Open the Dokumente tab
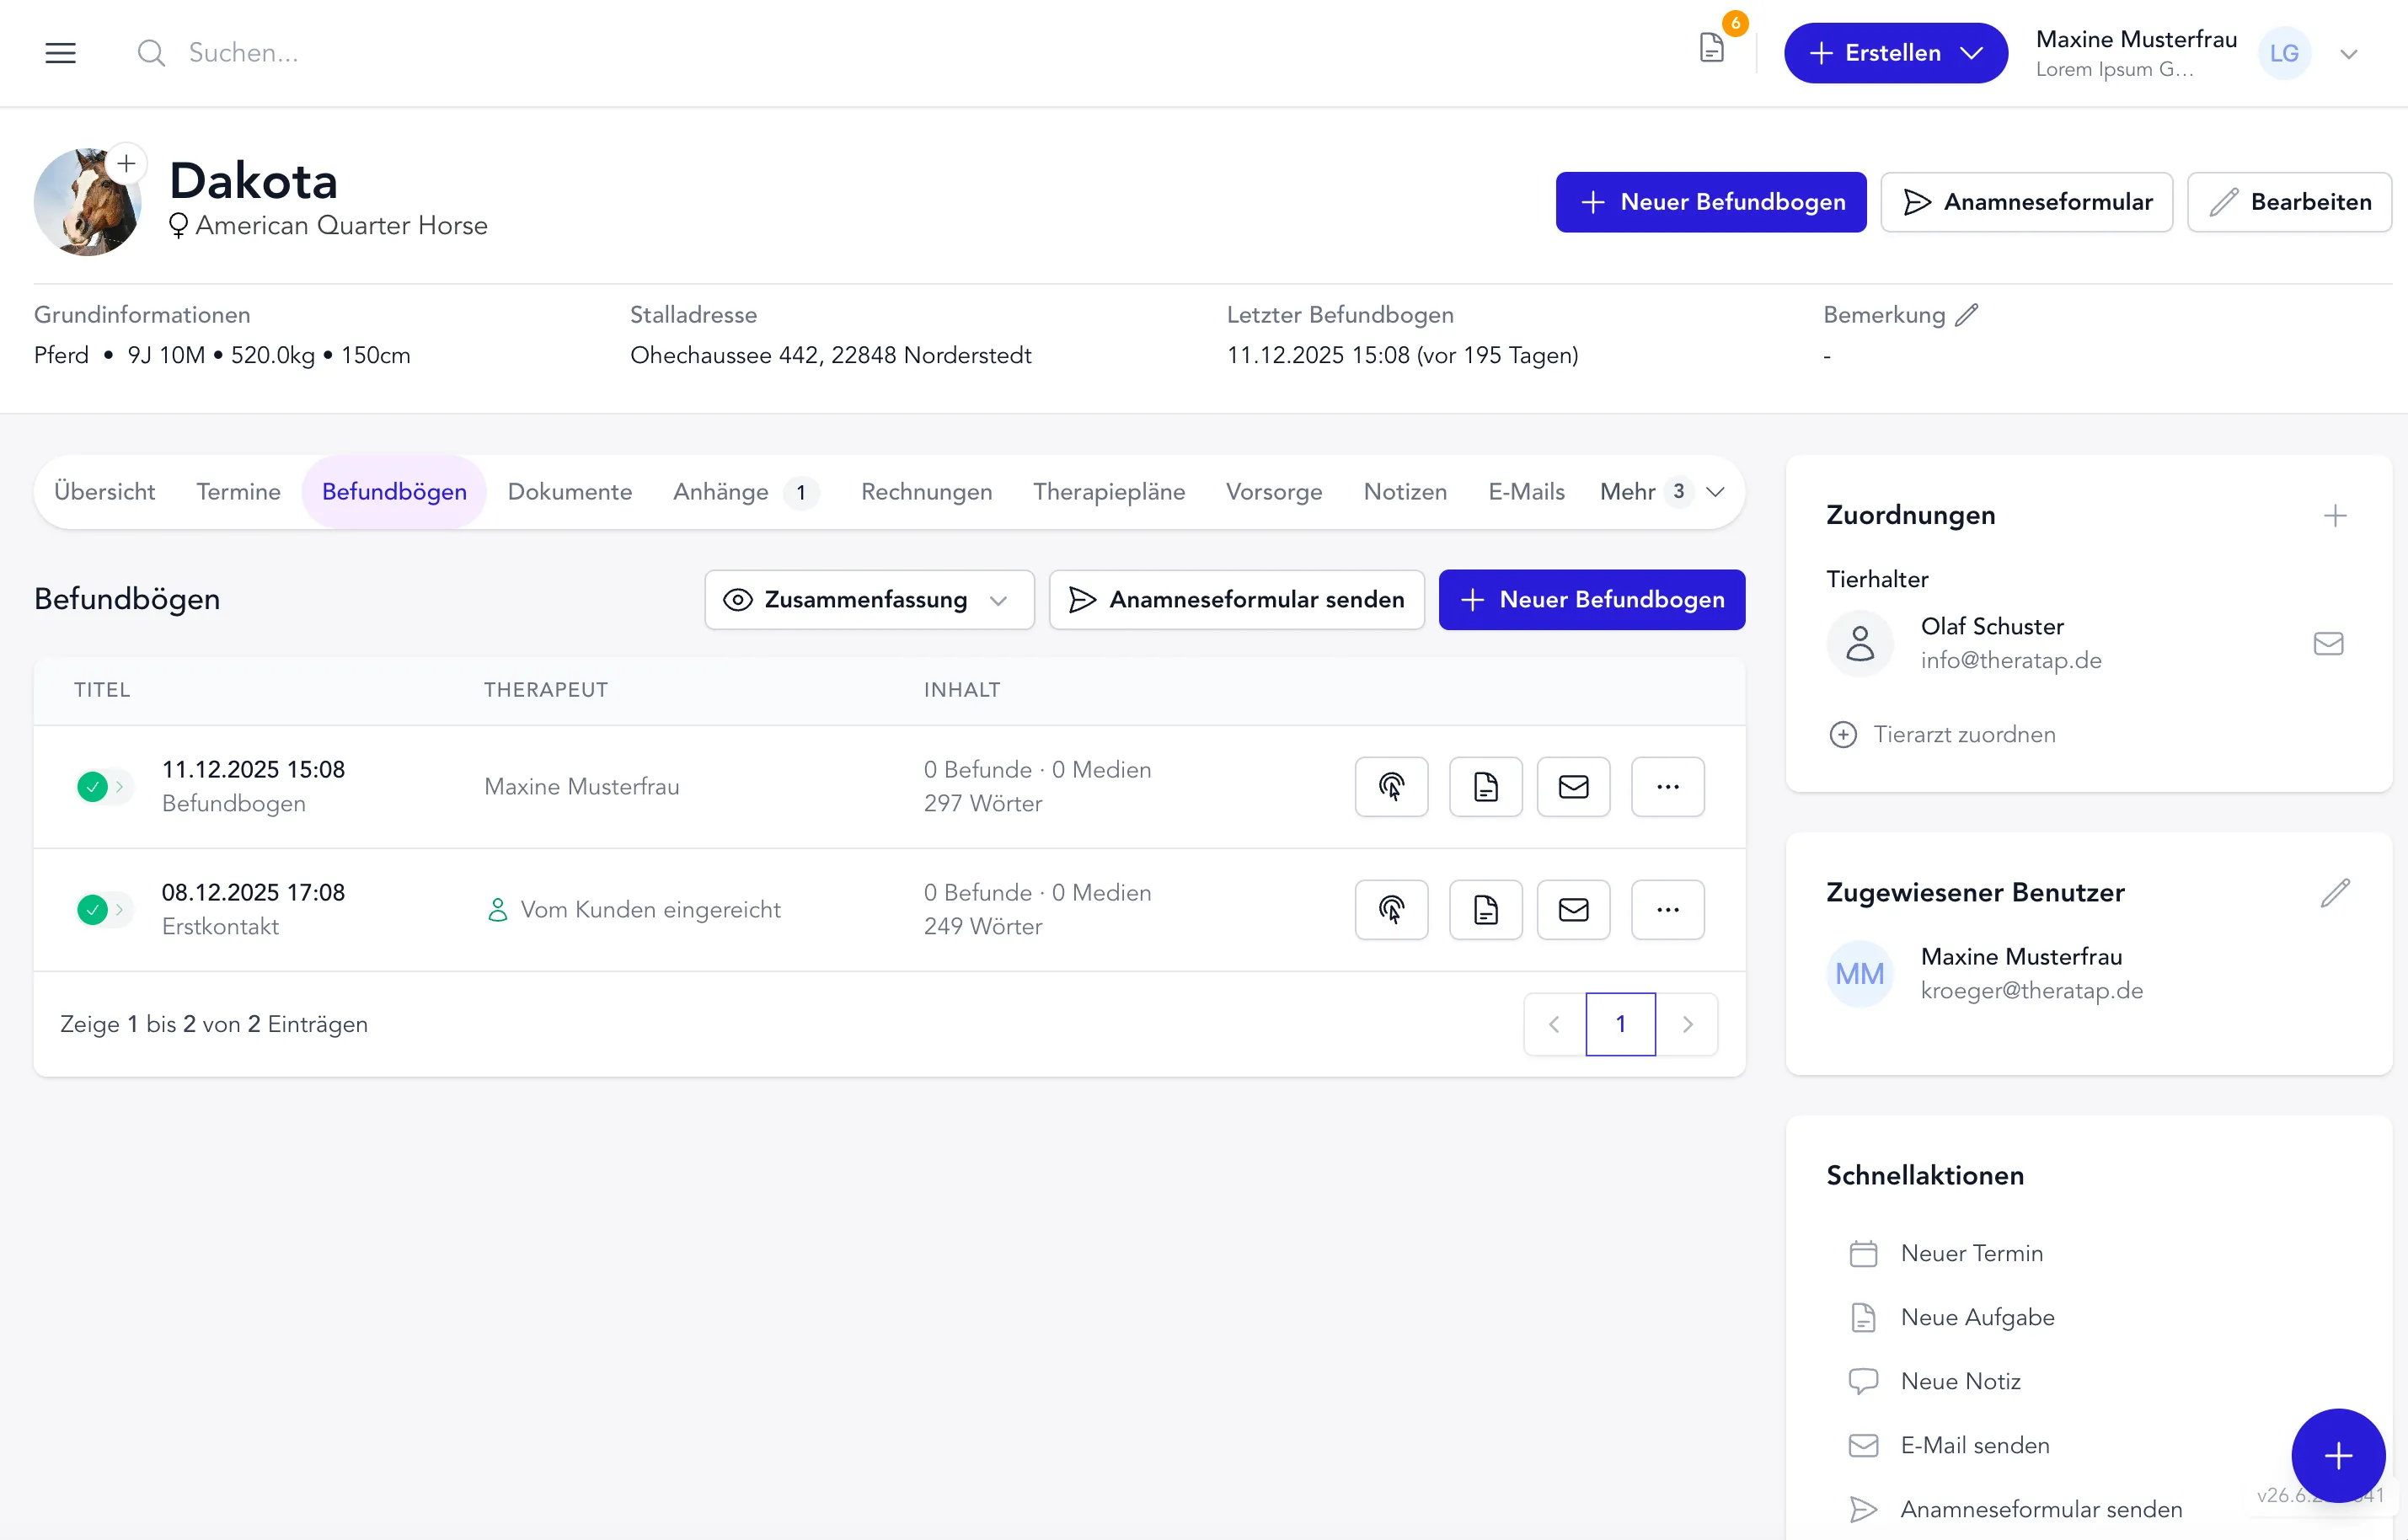Viewport: 2408px width, 1540px height. click(x=569, y=492)
